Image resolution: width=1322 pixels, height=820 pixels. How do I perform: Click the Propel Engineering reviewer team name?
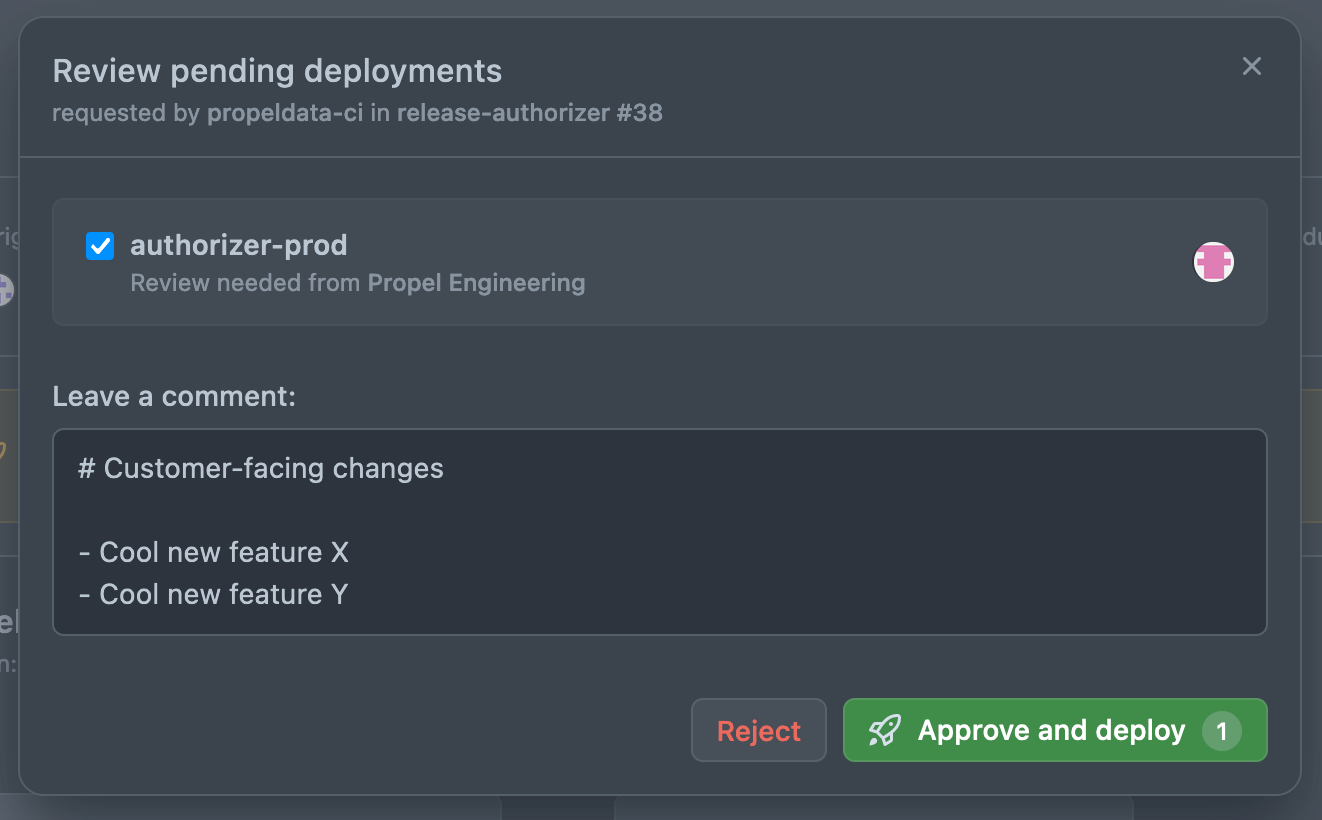pos(476,283)
